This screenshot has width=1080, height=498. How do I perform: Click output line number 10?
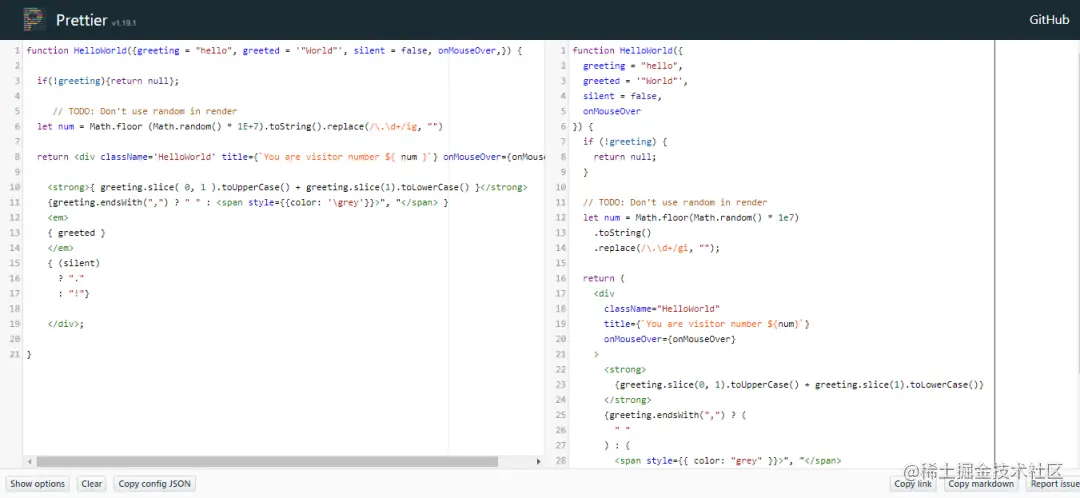click(560, 187)
